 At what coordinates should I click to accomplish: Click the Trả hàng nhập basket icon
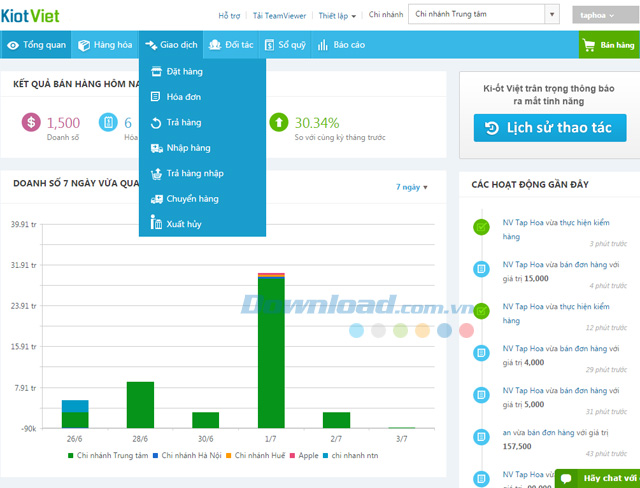coord(156,174)
